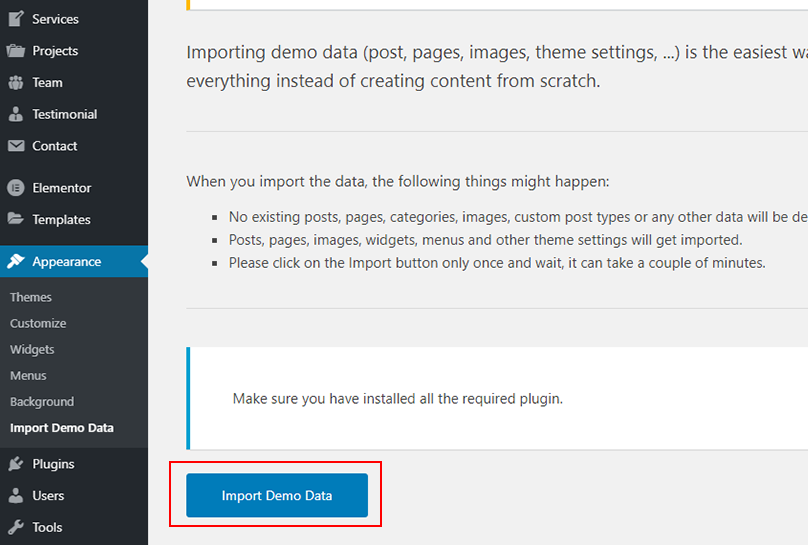The width and height of the screenshot is (808, 545).
Task: Open the Themes submenu item
Action: (x=31, y=297)
